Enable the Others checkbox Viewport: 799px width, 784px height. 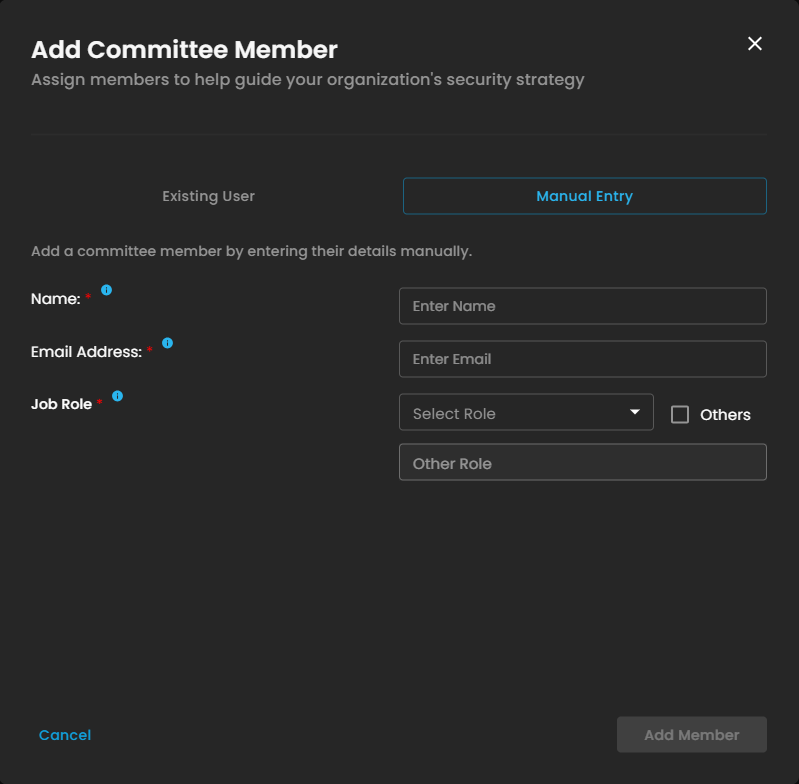pyautogui.click(x=680, y=414)
